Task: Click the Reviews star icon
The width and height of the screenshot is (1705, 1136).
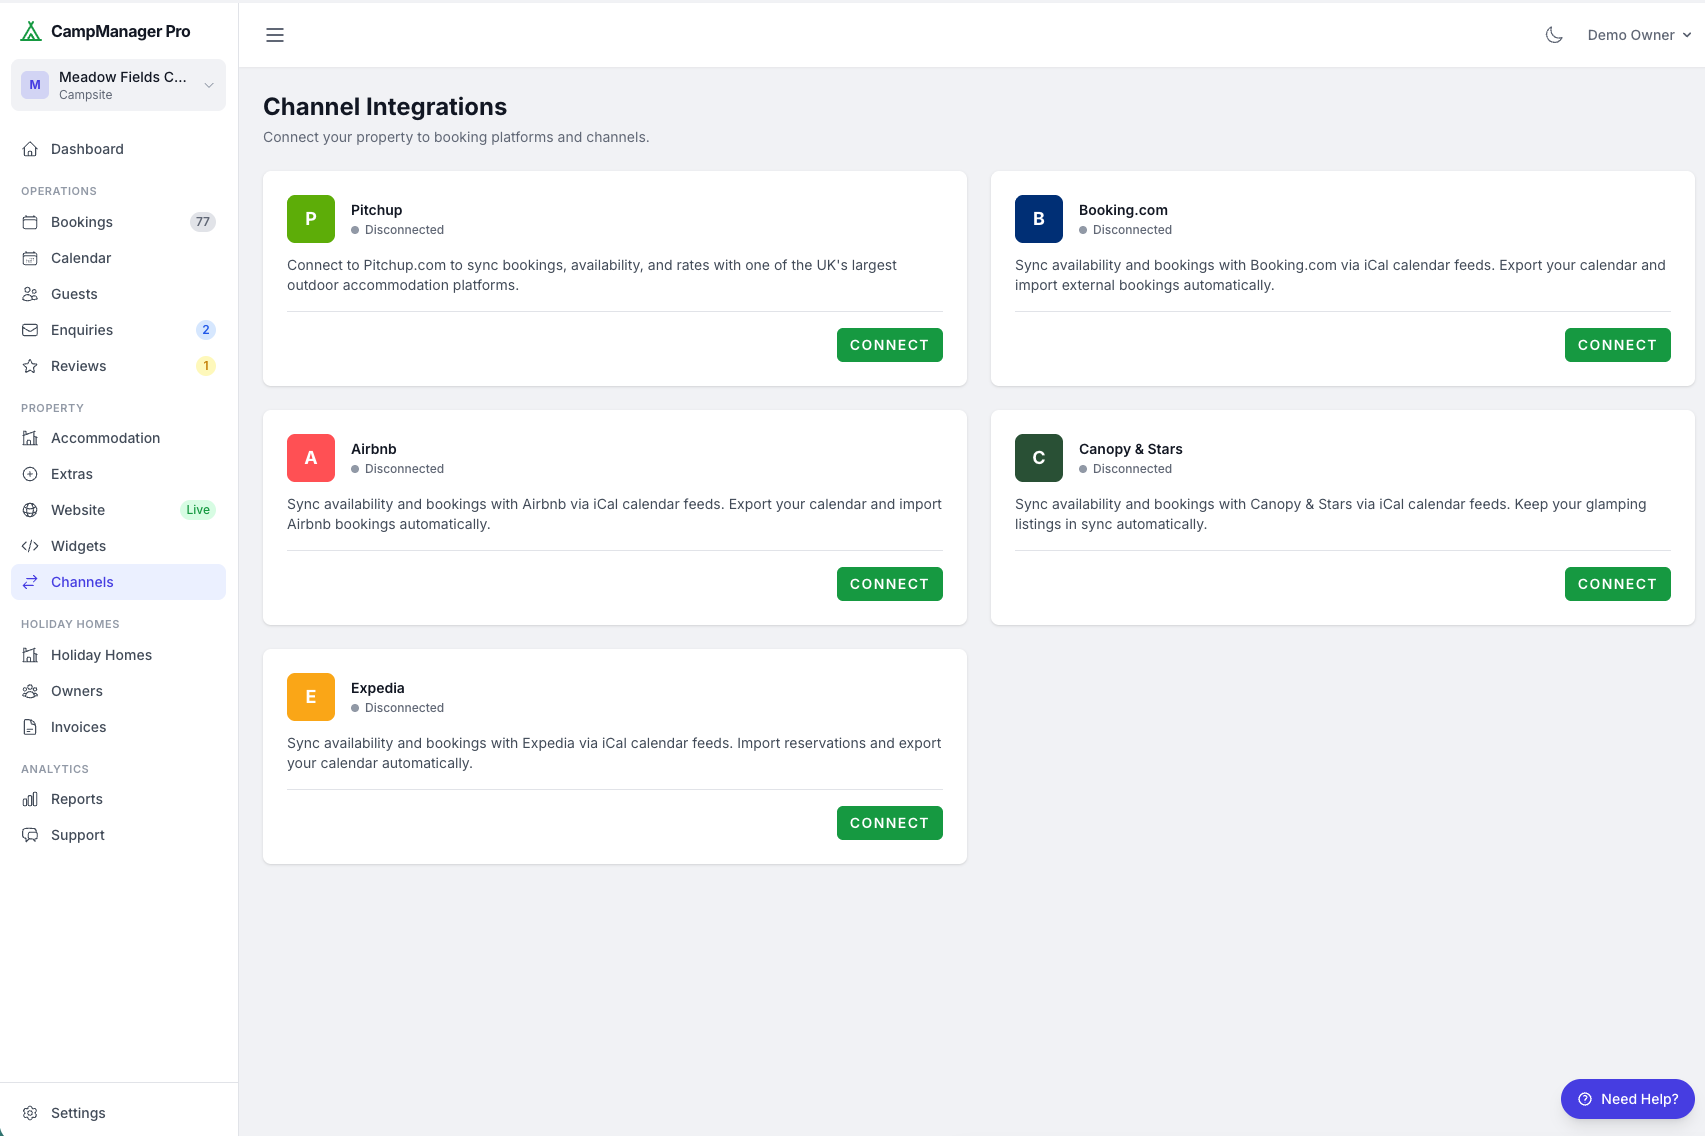Action: (30, 366)
